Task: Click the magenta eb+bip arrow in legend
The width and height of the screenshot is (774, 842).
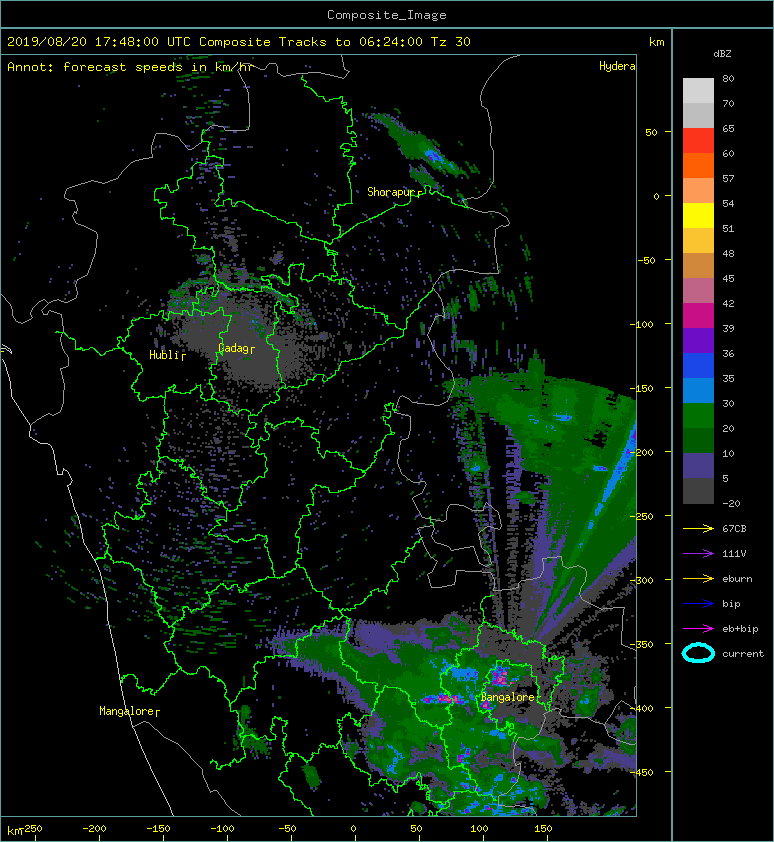Action: click(698, 629)
